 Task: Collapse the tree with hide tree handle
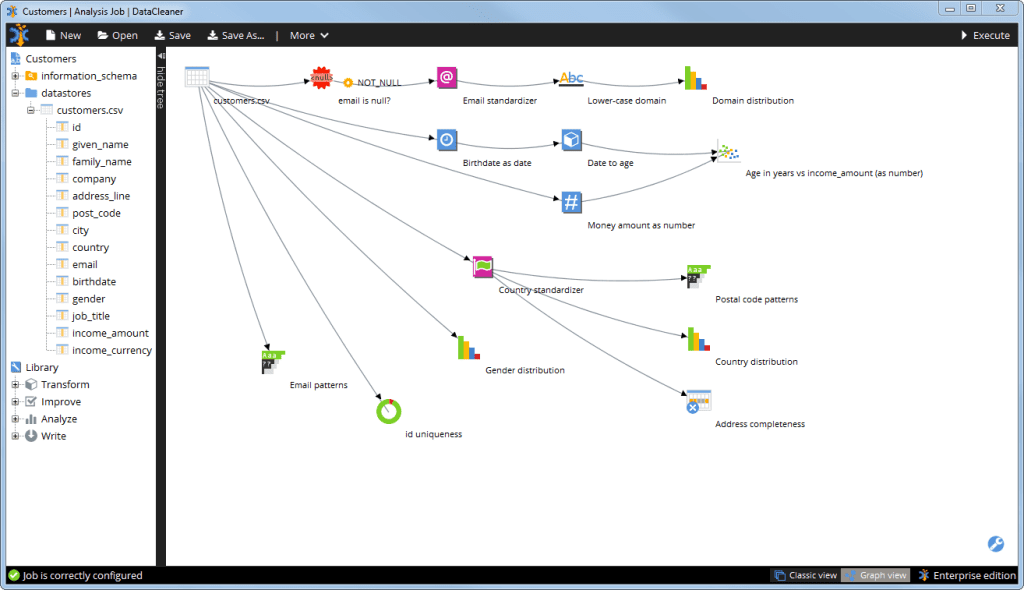160,80
